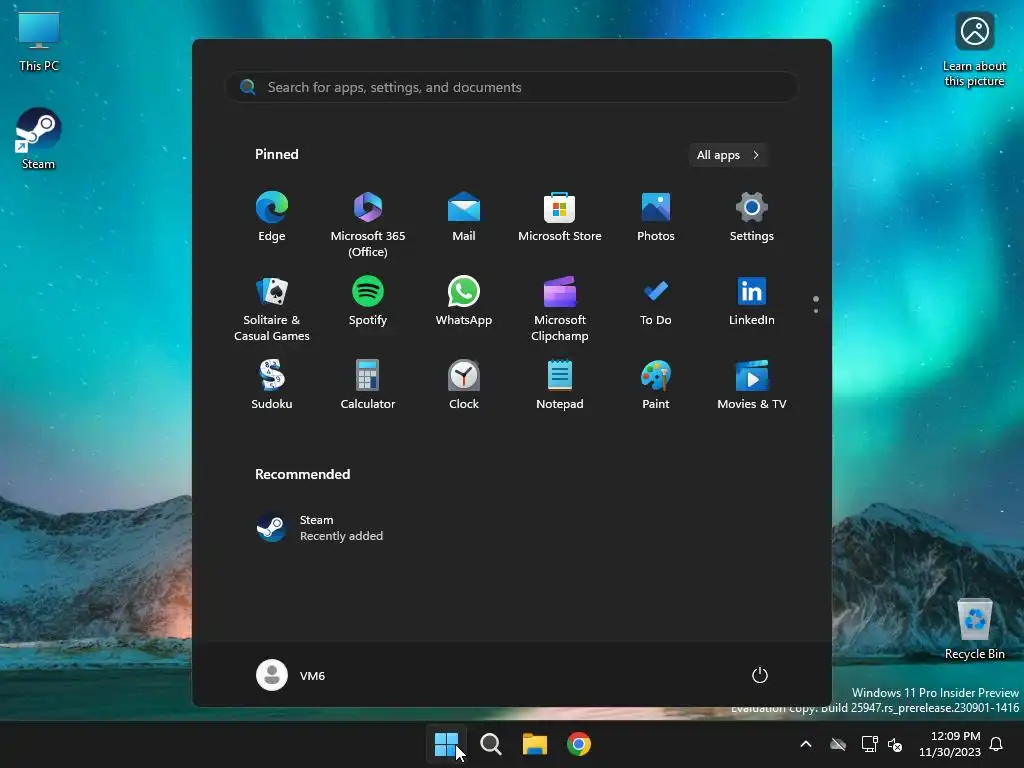Open taskbar Search

[x=491, y=744]
